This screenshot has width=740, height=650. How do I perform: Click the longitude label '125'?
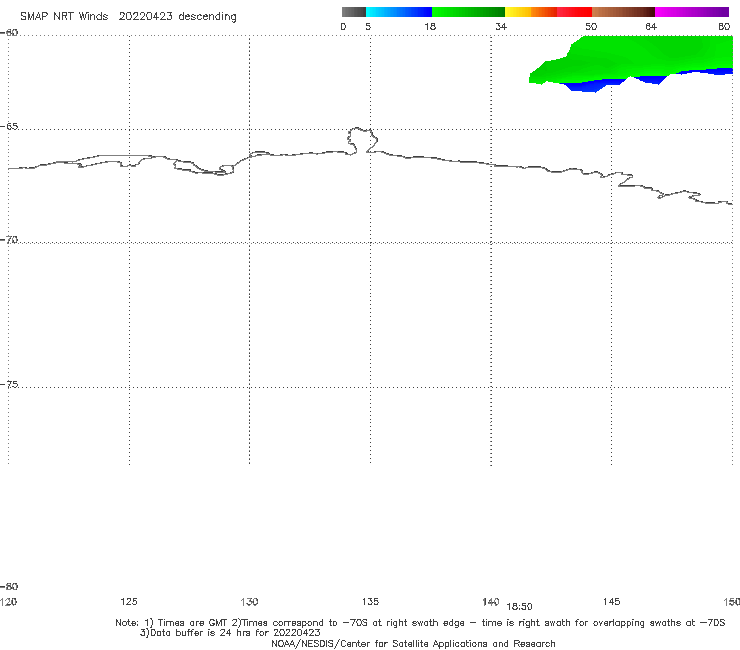tap(129, 601)
